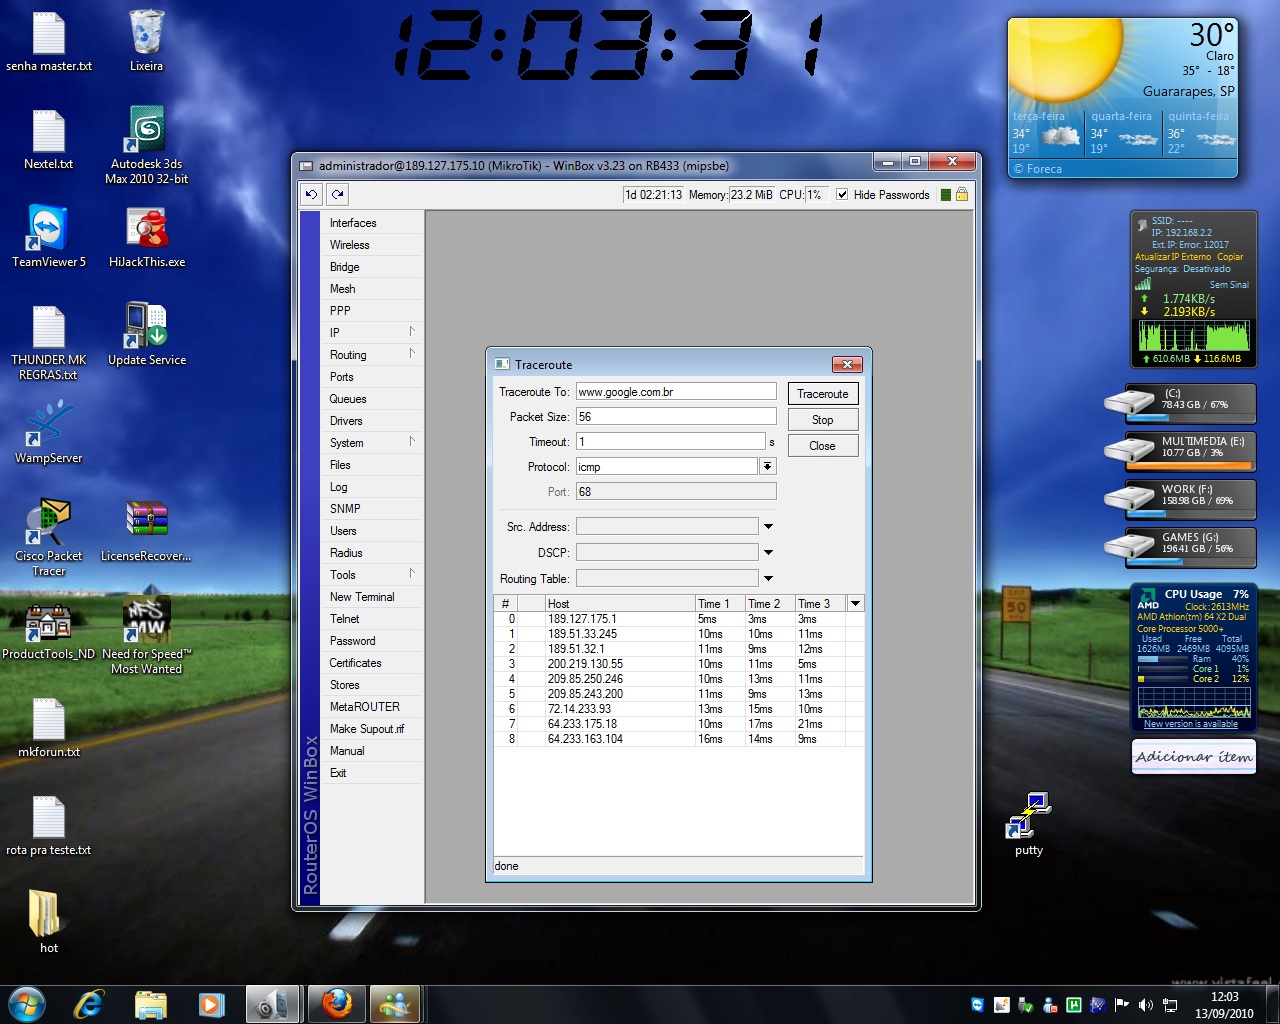The width and height of the screenshot is (1280, 1024).
Task: Open Need for Speed Most Wanted icon
Action: click(x=147, y=635)
